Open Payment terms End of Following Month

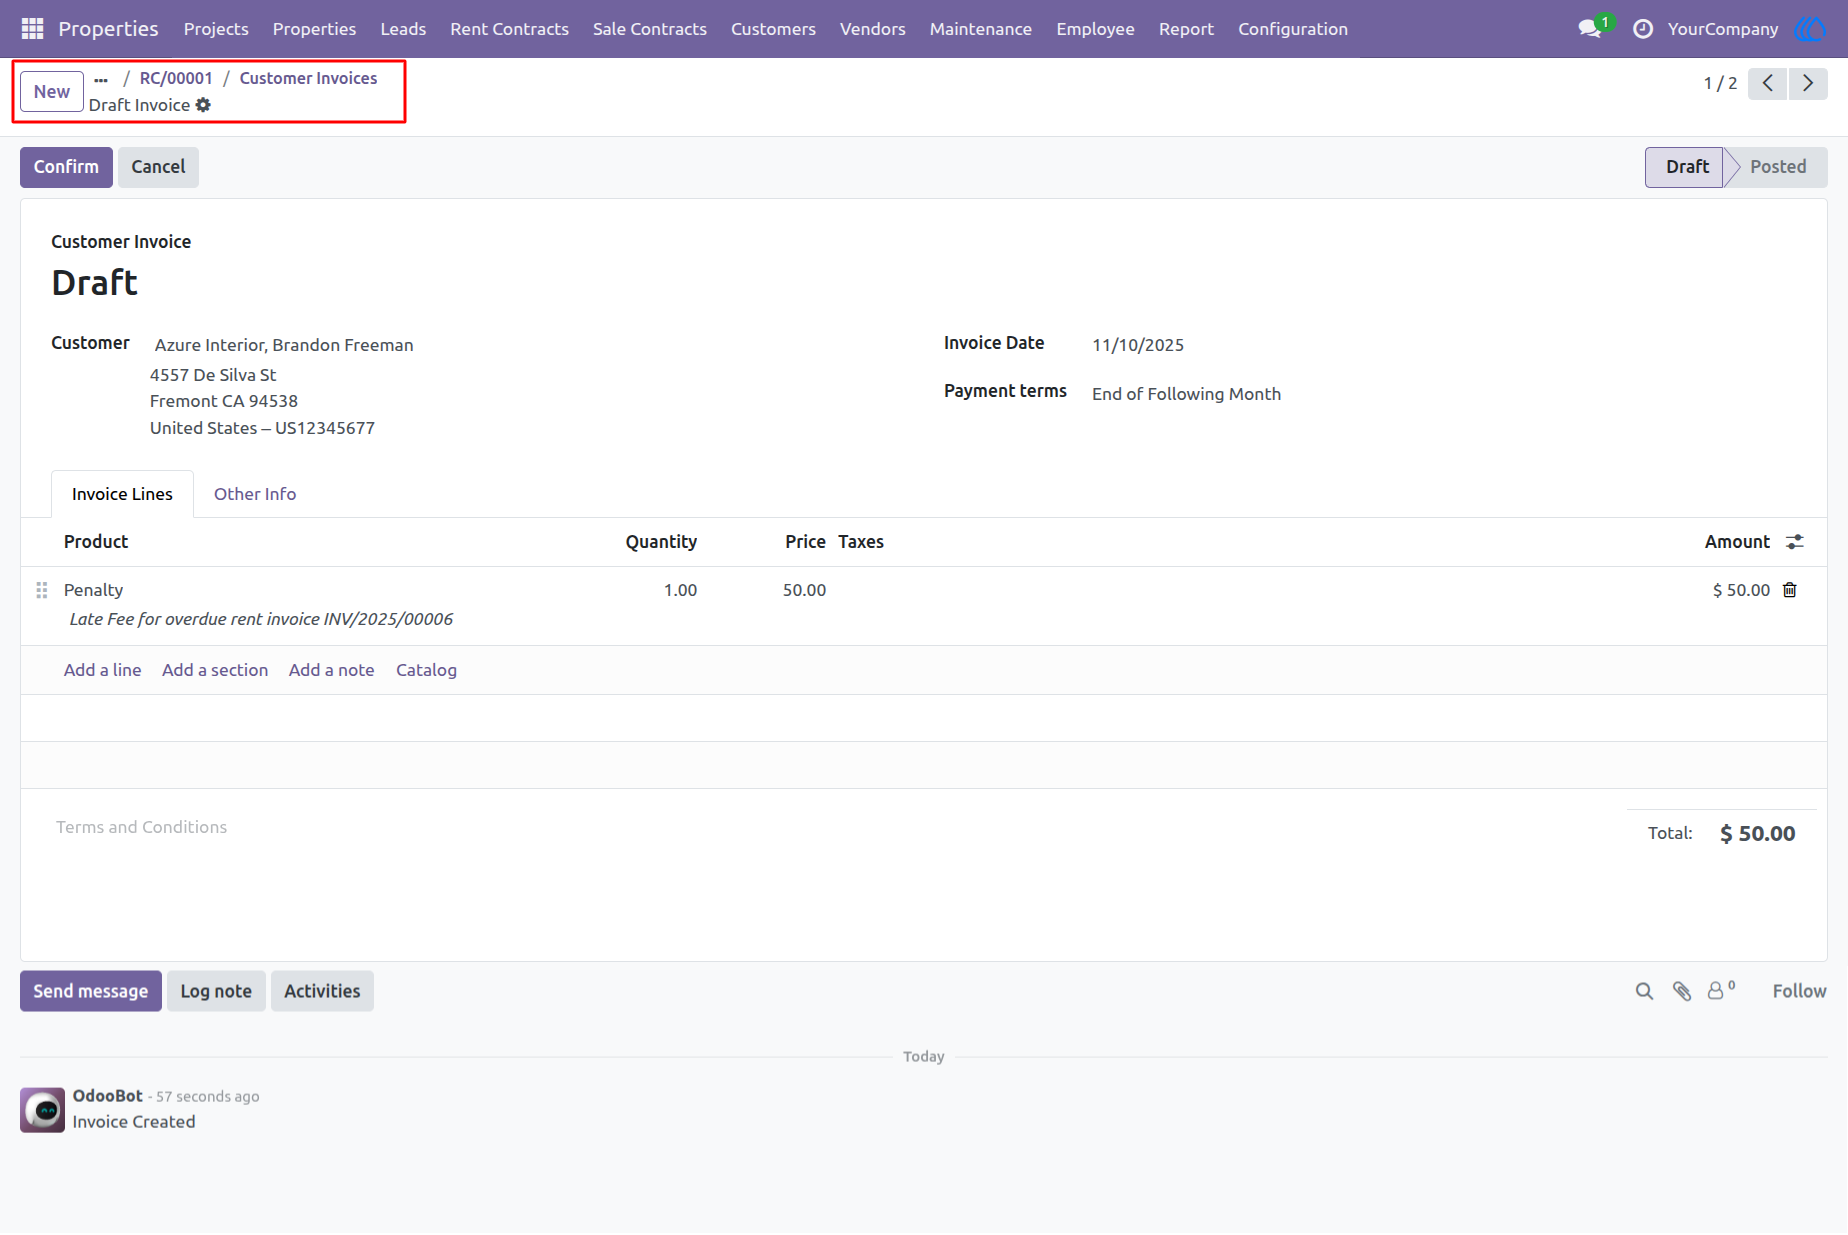click(1186, 394)
